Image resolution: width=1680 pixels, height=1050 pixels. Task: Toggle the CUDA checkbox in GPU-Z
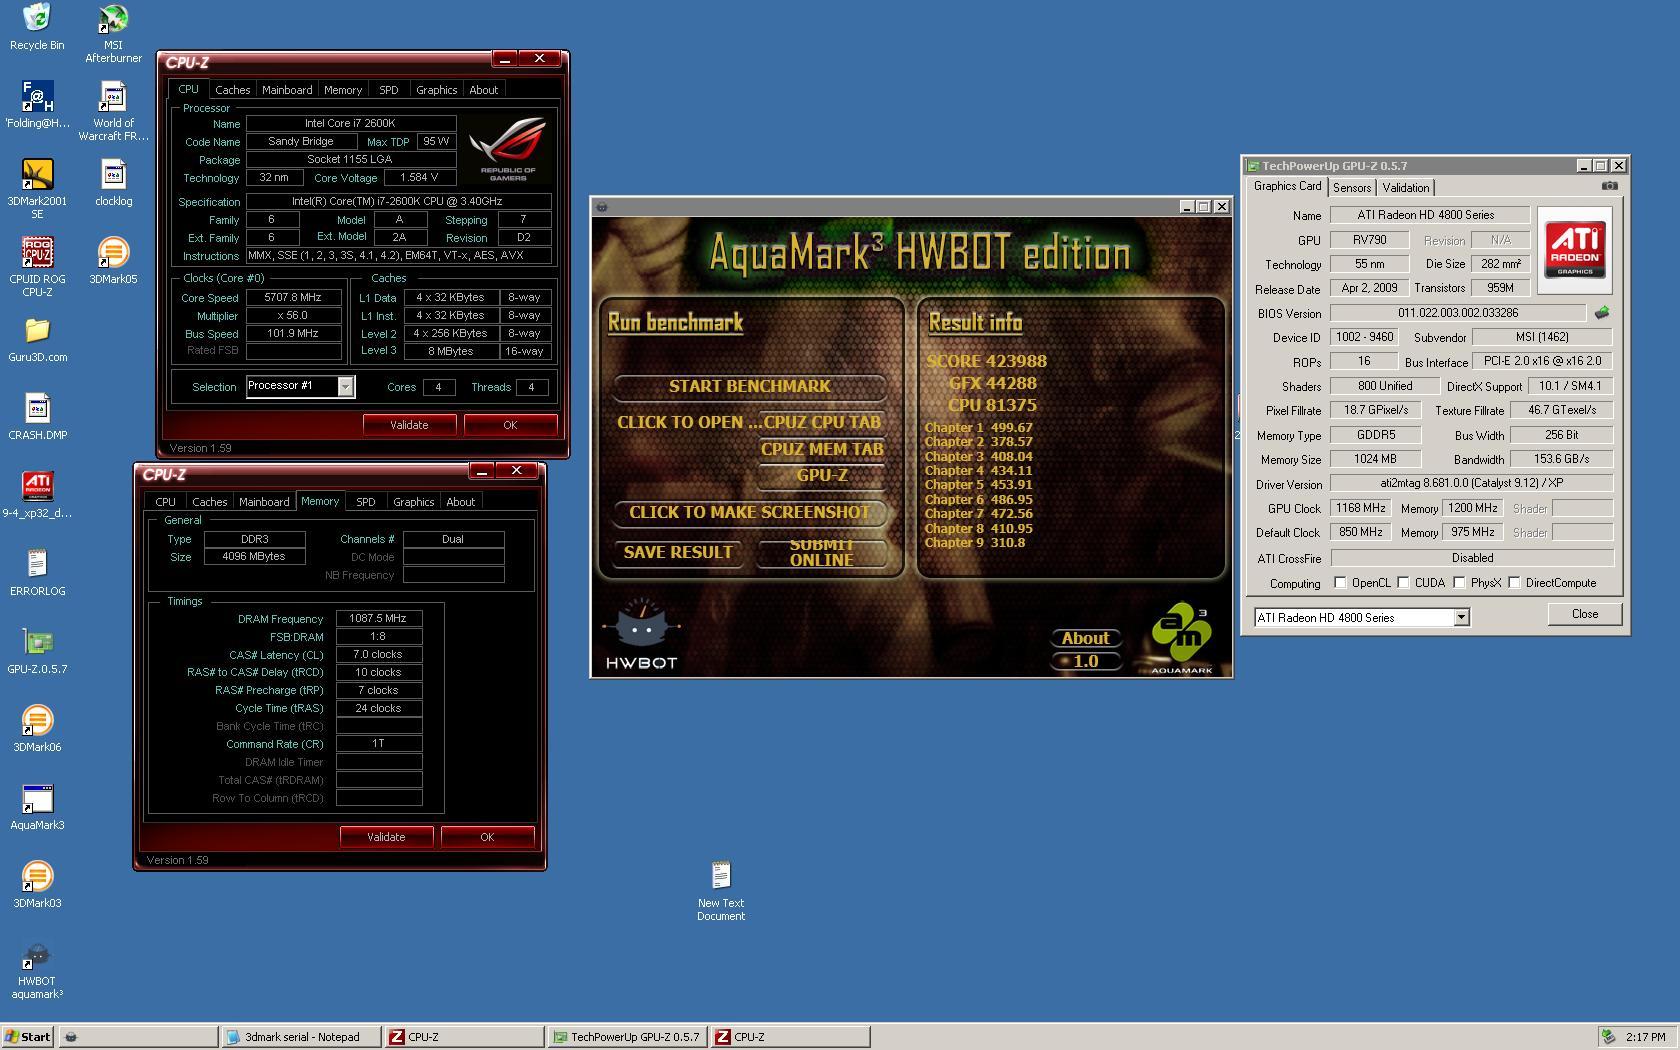[1403, 583]
